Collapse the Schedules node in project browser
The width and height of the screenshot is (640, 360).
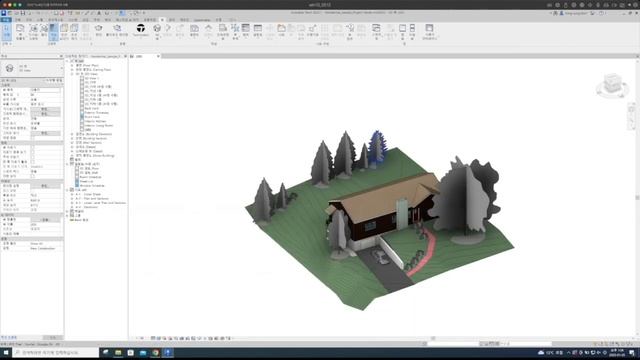coord(68,164)
